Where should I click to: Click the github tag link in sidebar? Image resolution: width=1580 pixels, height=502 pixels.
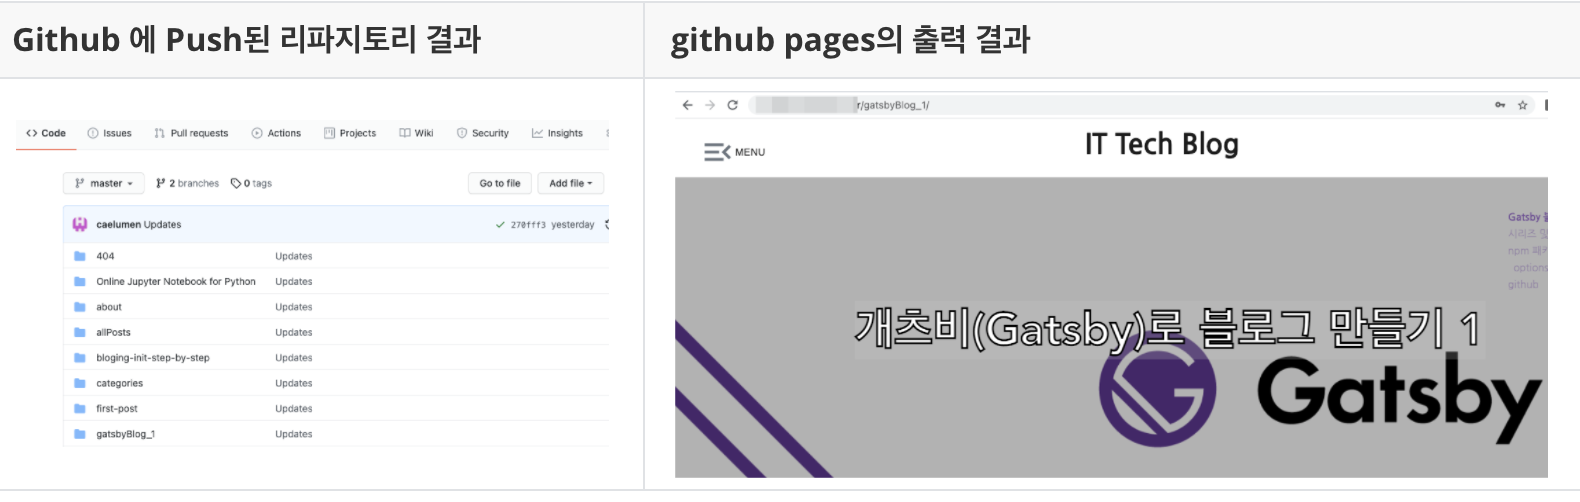[x=1523, y=285]
